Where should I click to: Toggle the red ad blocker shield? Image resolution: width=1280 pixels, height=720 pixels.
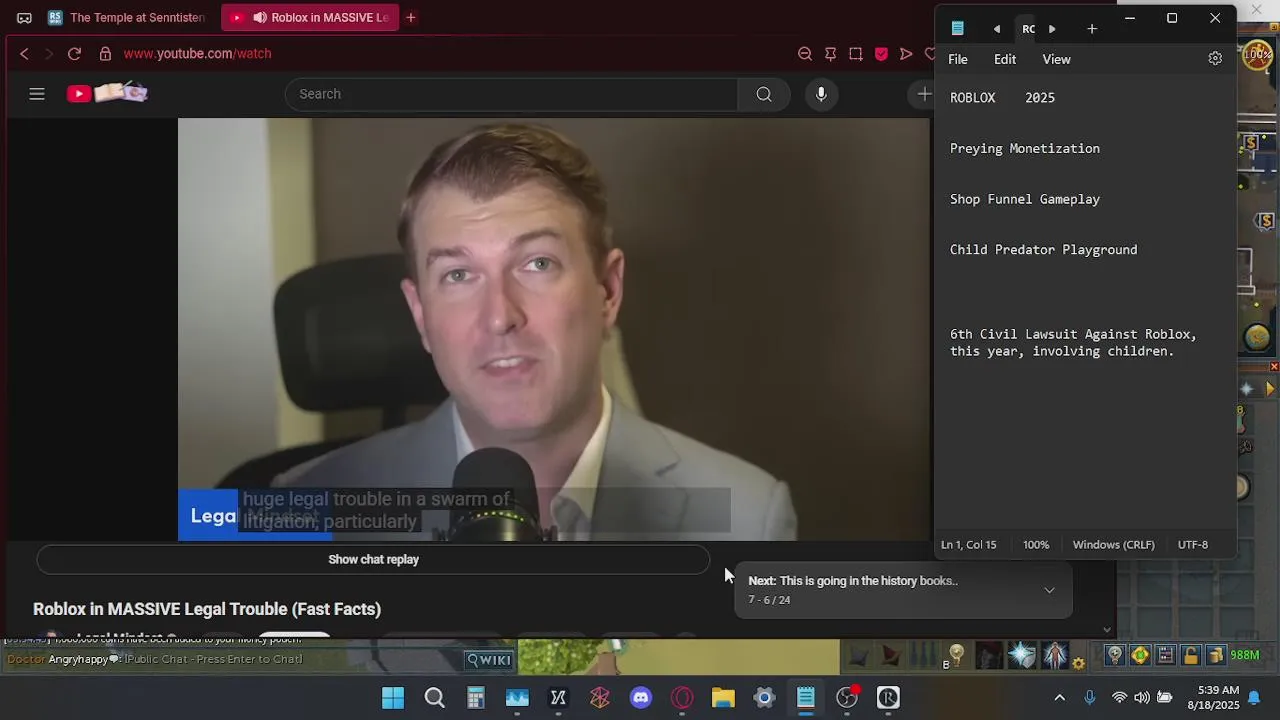tap(881, 53)
